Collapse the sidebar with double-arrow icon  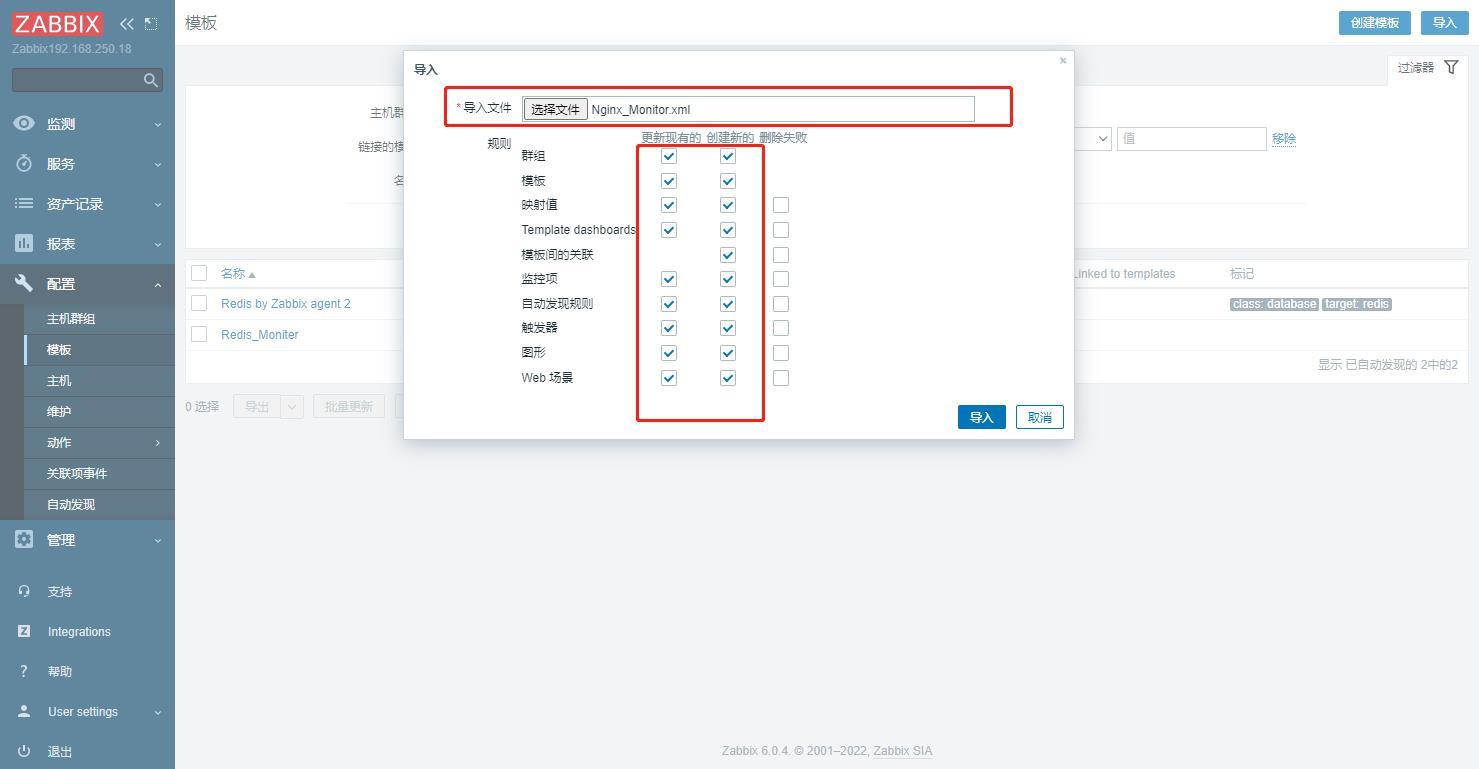click(x=126, y=24)
